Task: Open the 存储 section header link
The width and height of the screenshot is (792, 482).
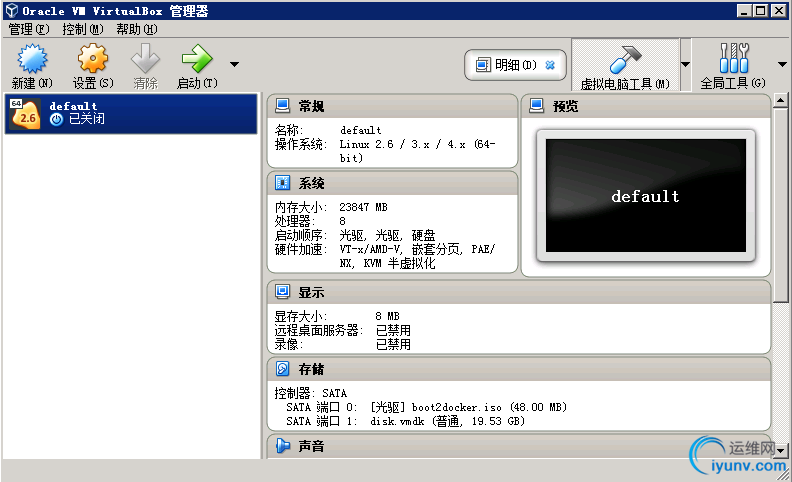Action: [311, 369]
